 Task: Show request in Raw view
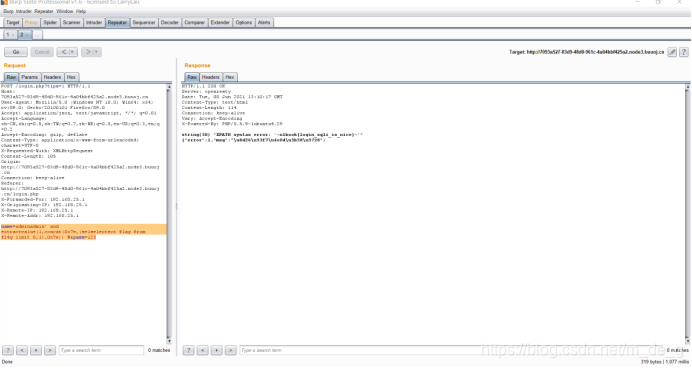(11, 77)
